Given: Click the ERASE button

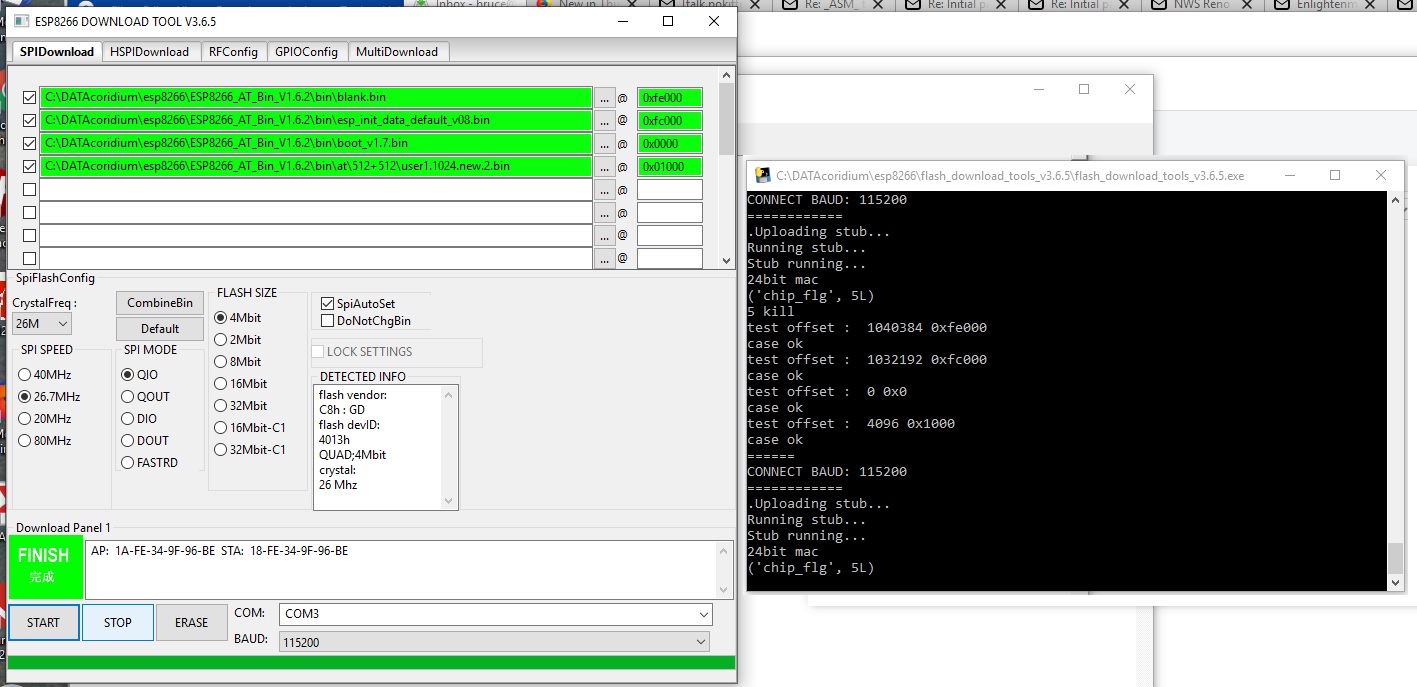Looking at the screenshot, I should coord(191,622).
